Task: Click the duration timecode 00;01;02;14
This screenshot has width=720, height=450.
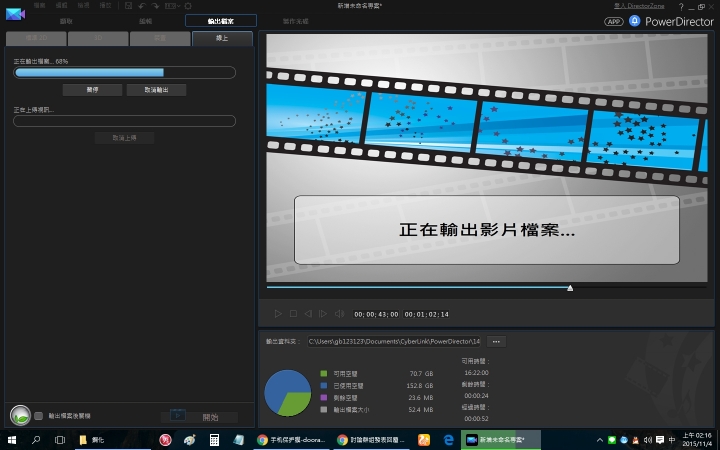Action: click(427, 315)
